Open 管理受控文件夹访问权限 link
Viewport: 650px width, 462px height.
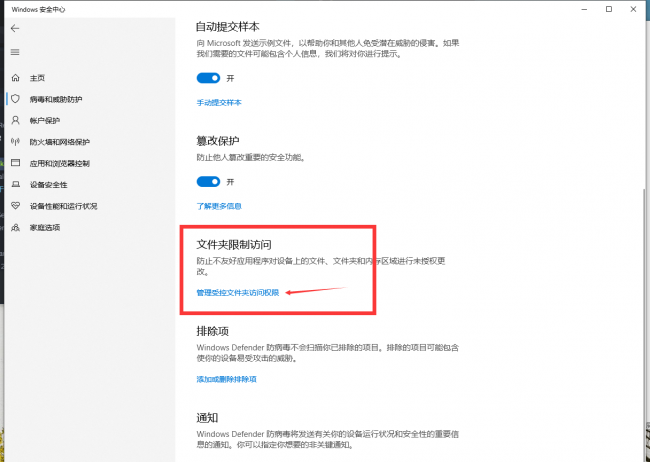238,293
